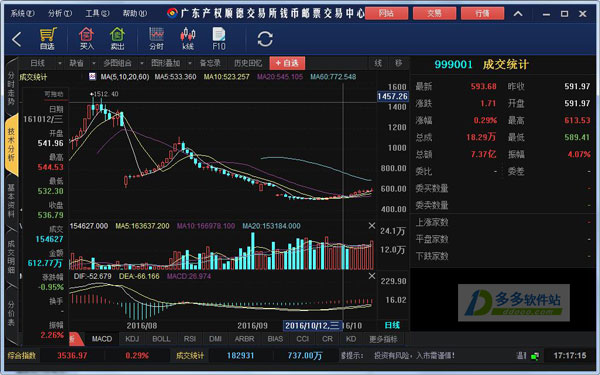The image size is (600, 375).
Task: Click the red 交易 button
Action: 434,13
